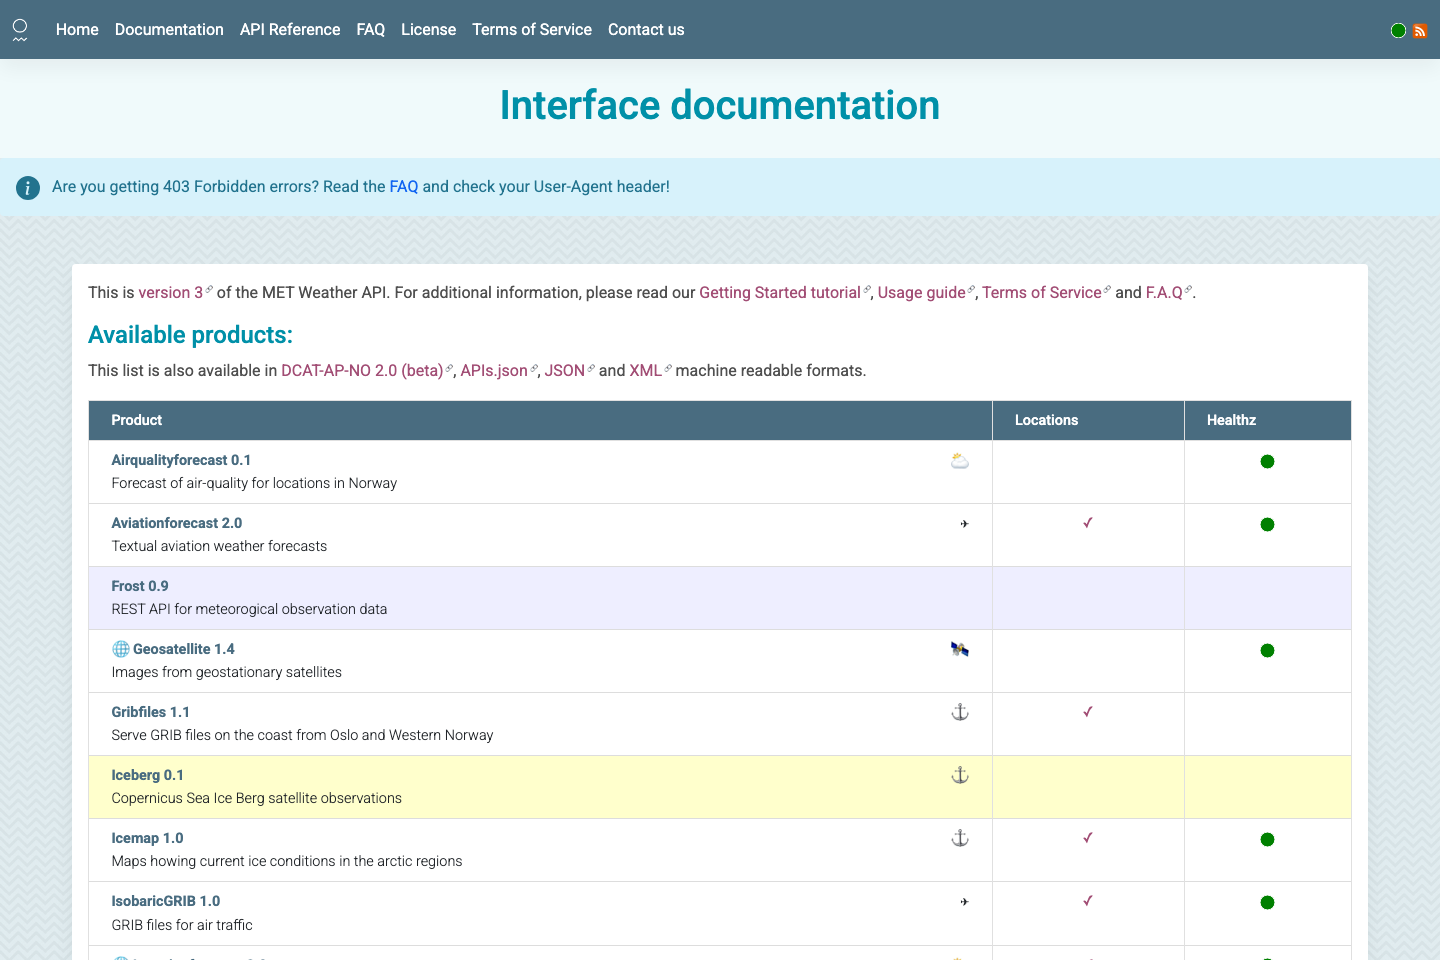Screen dimensions: 1440x960
Task: Click the globe icon beside Geosatellite 1.4
Action: (121, 648)
